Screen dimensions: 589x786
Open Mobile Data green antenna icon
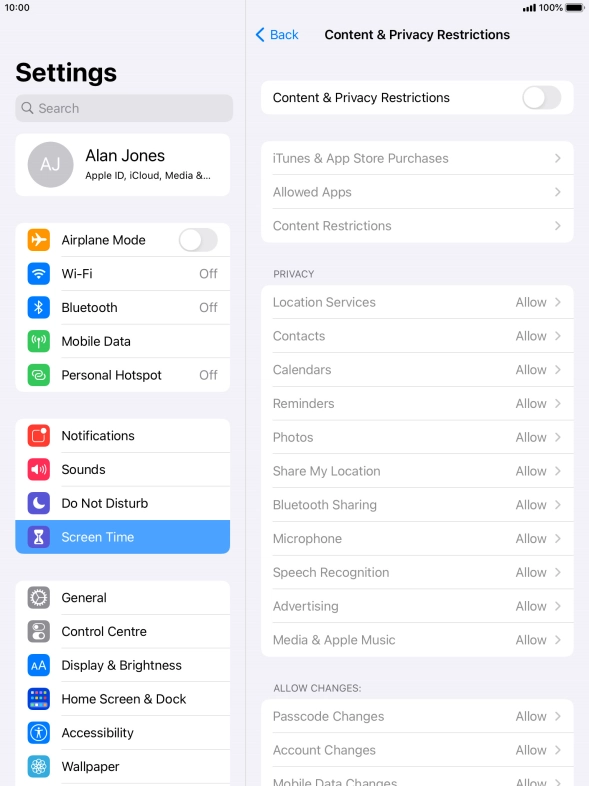(x=39, y=341)
